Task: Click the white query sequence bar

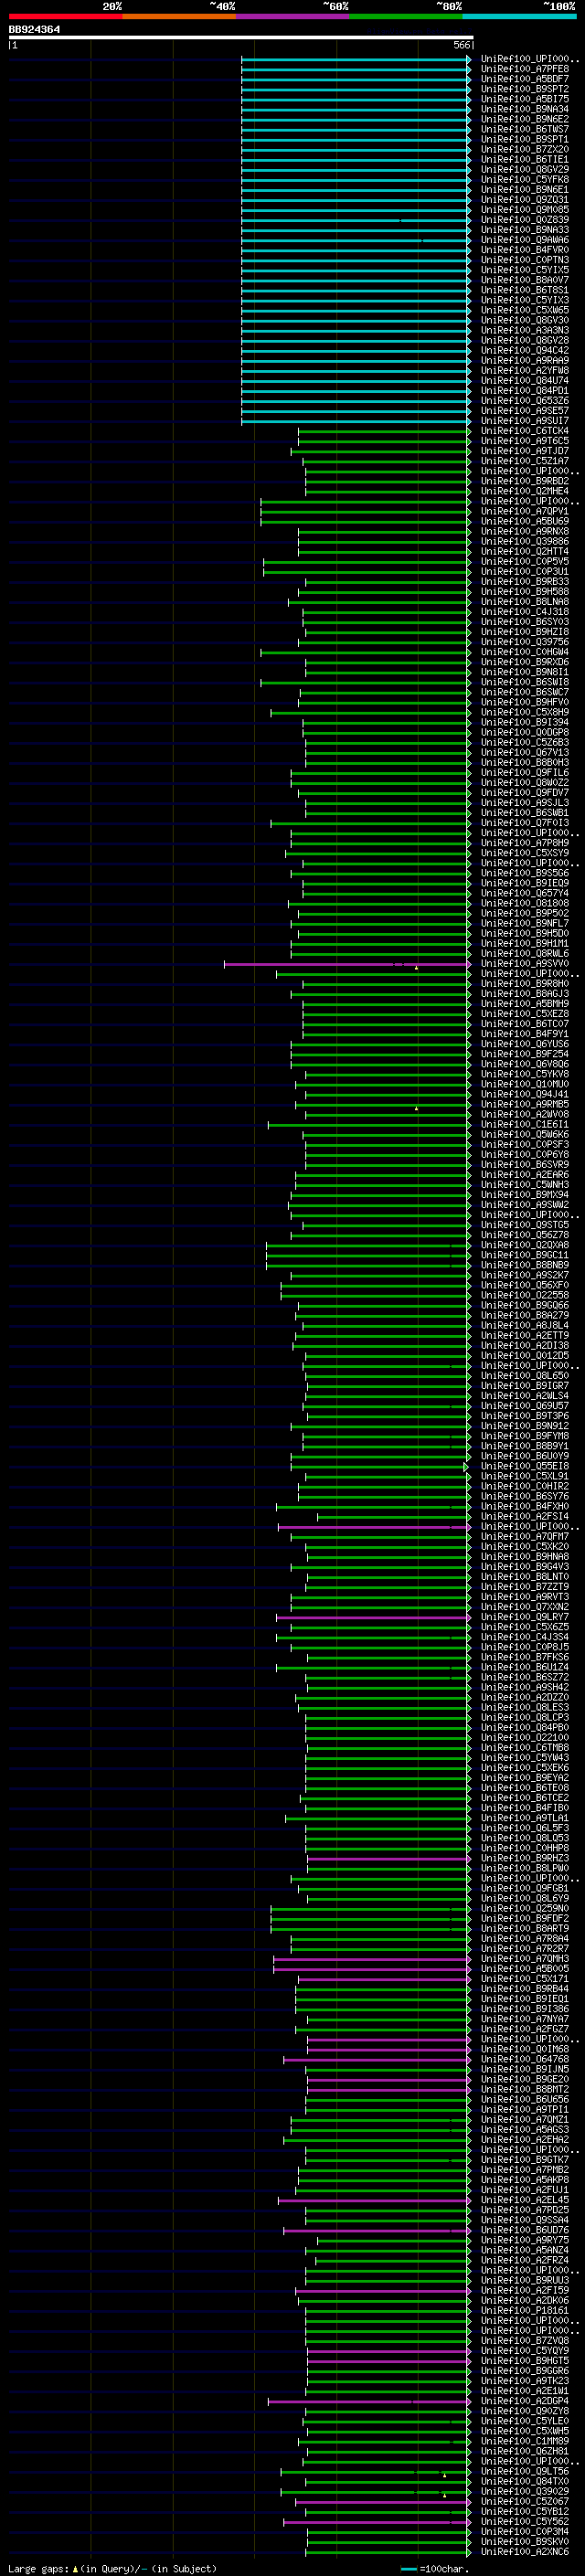Action: point(240,37)
